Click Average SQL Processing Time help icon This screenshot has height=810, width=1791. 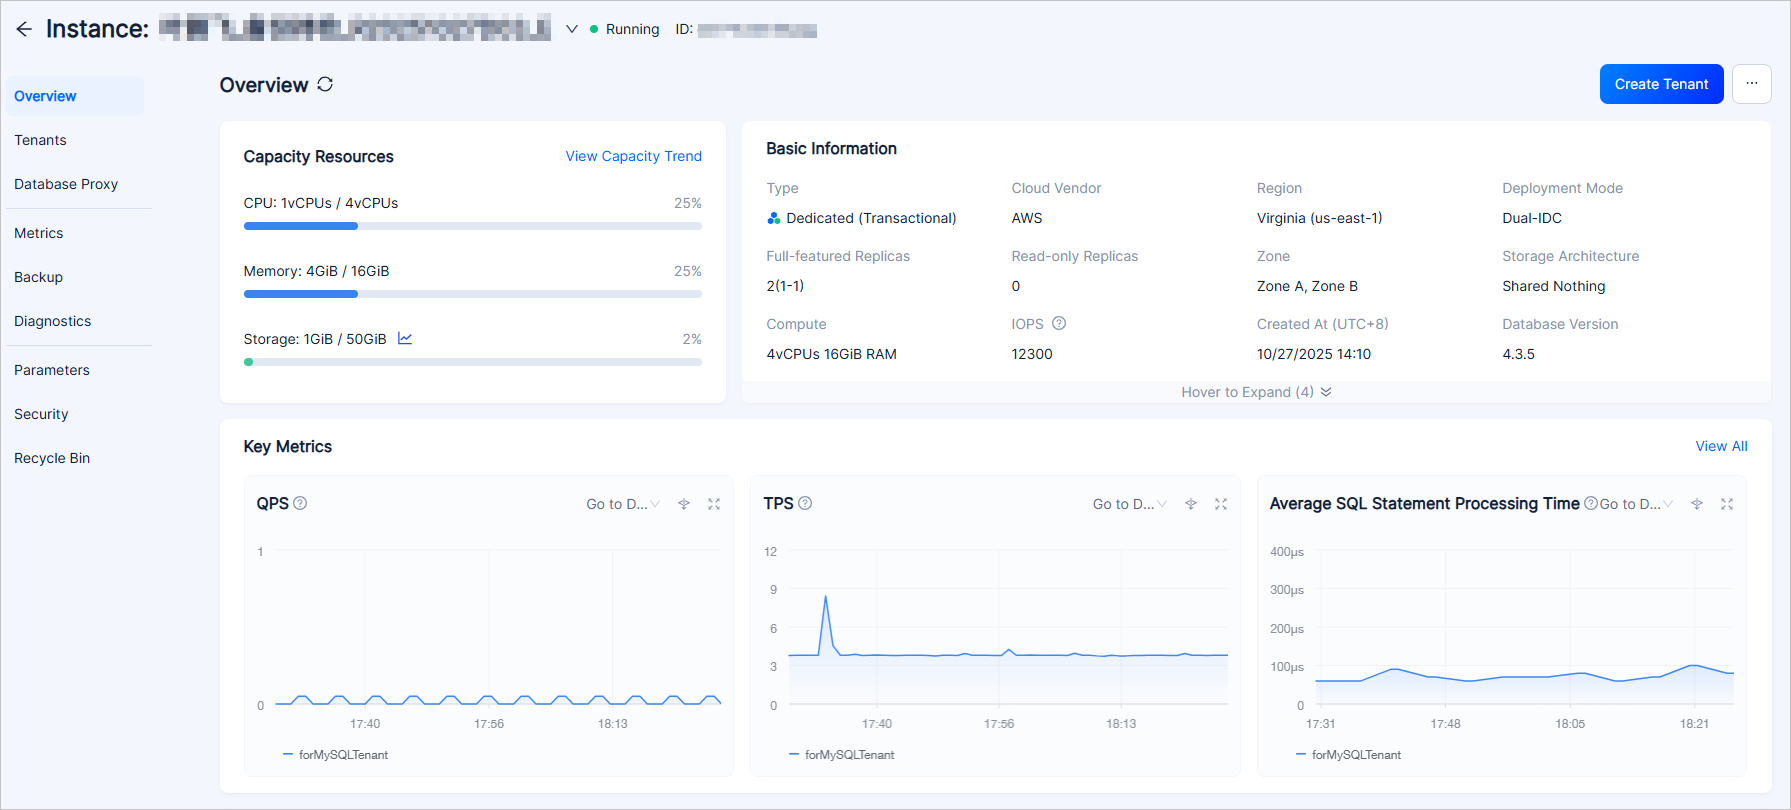pos(1590,503)
